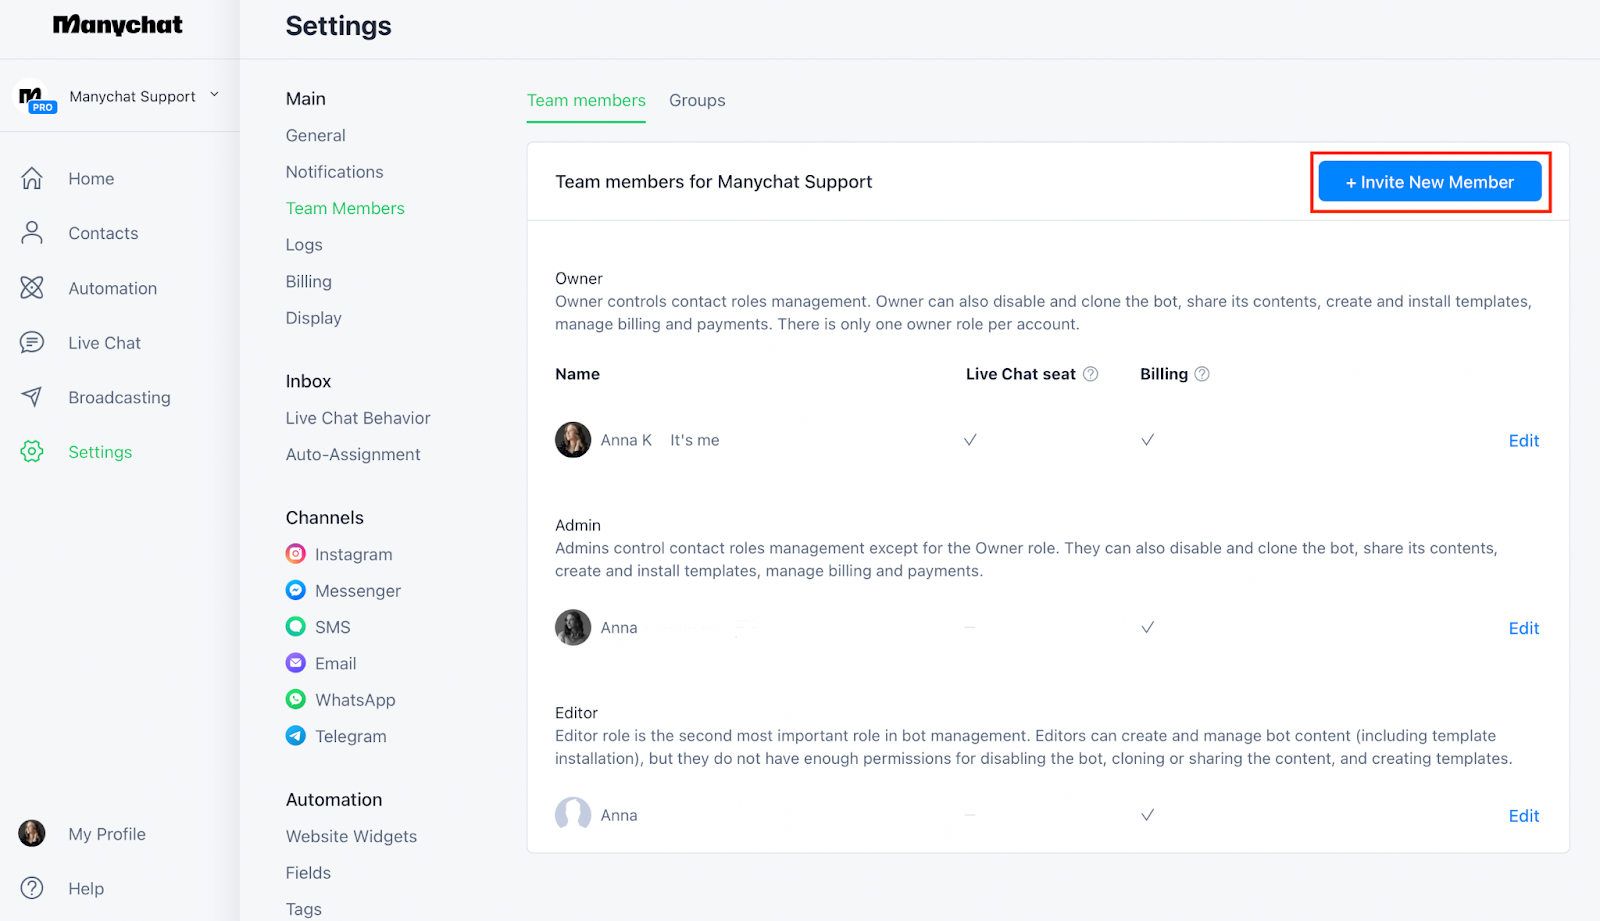
Task: Click the Manychat logo
Action: click(118, 25)
